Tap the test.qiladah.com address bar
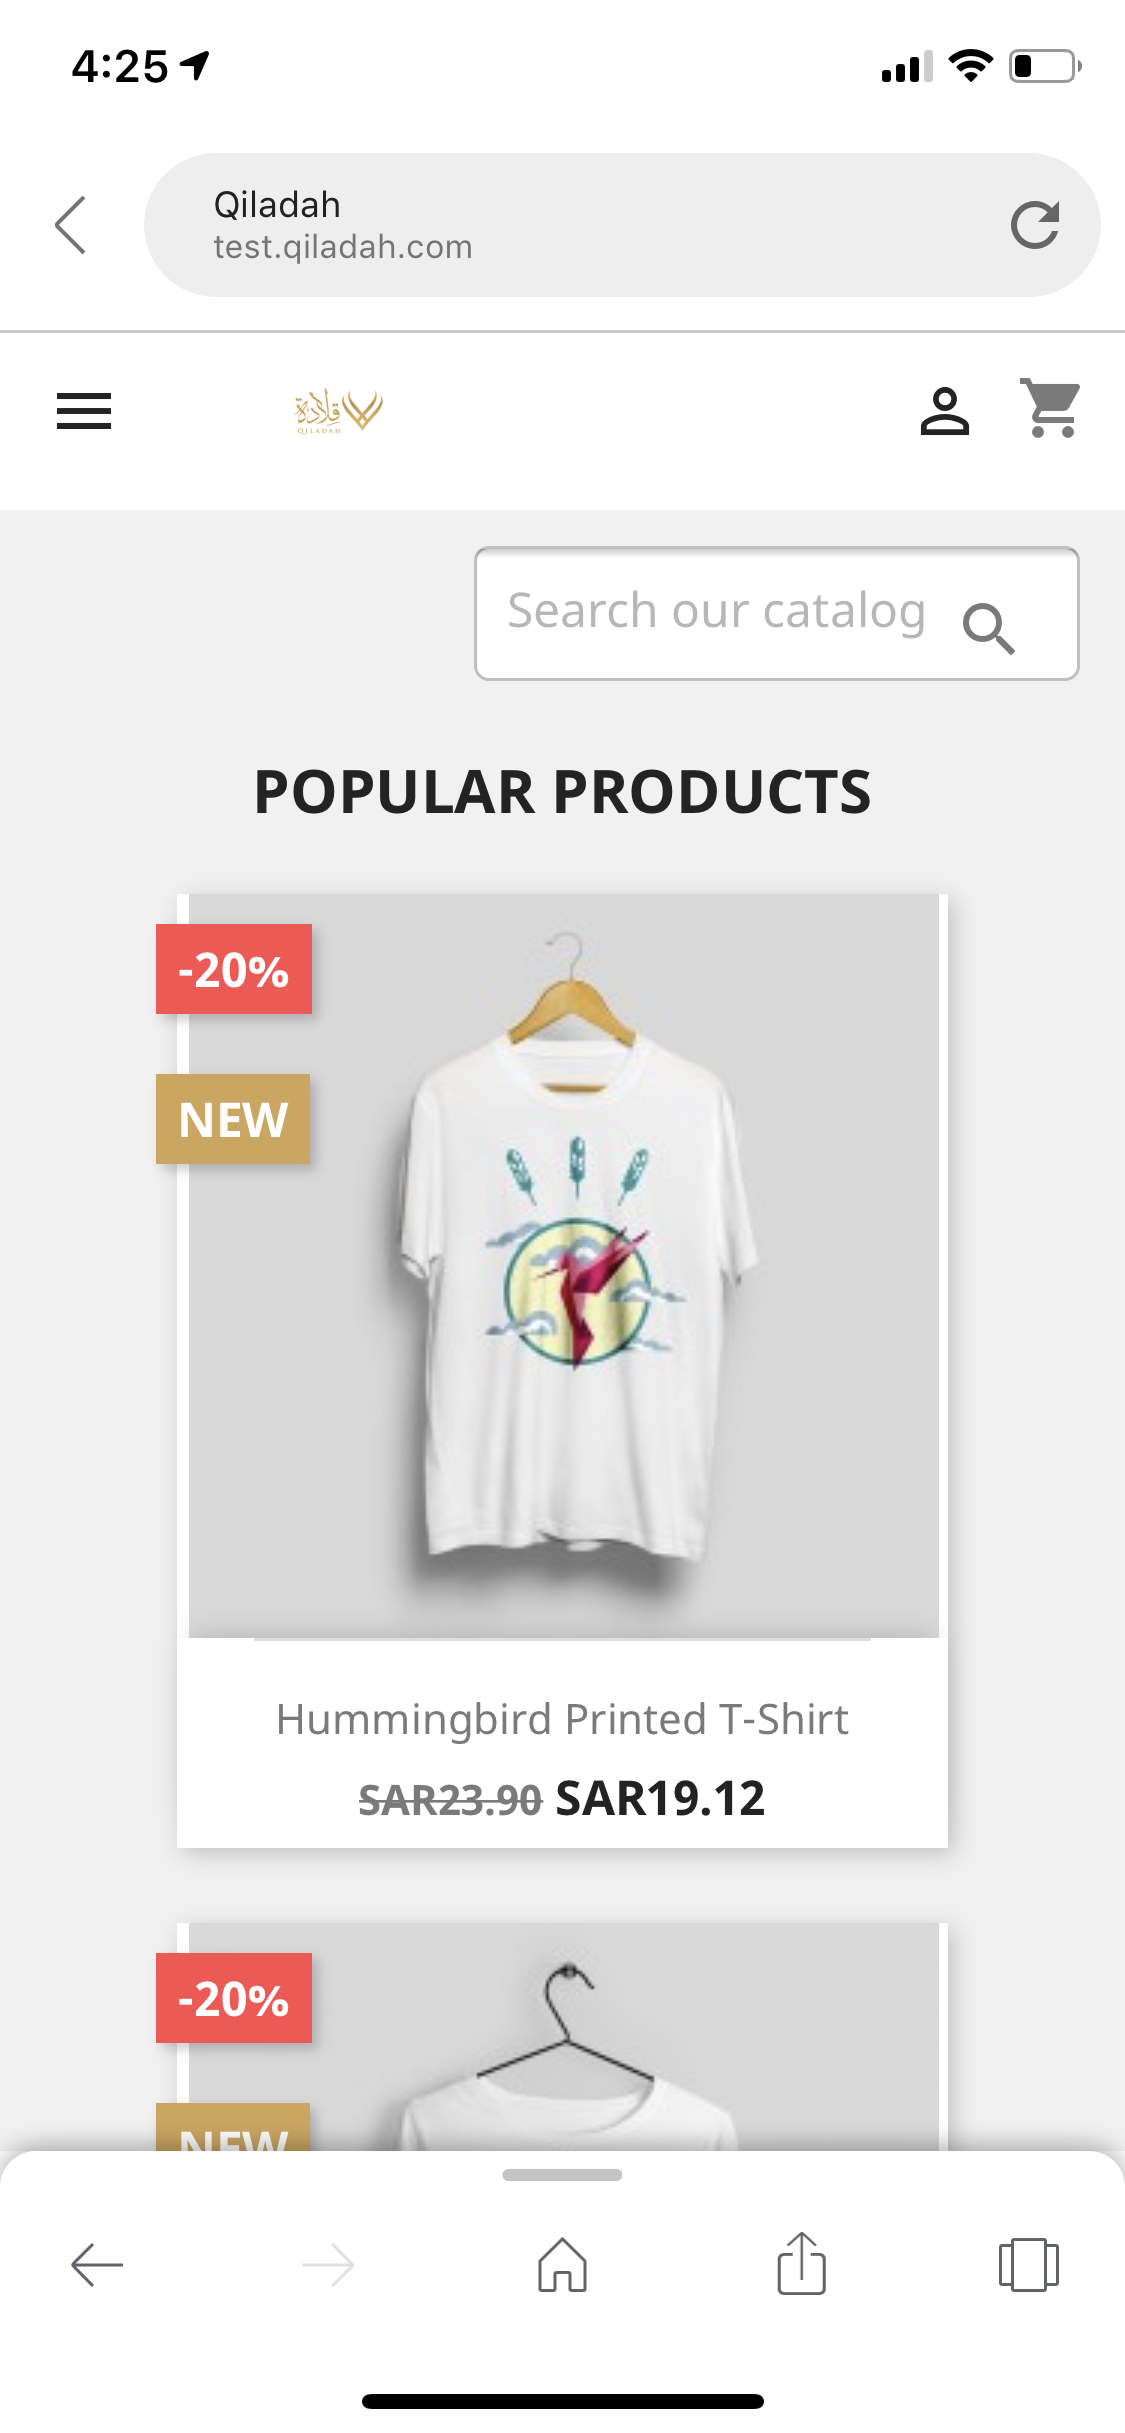Screen dimensions: 1125x2433 [x=622, y=225]
